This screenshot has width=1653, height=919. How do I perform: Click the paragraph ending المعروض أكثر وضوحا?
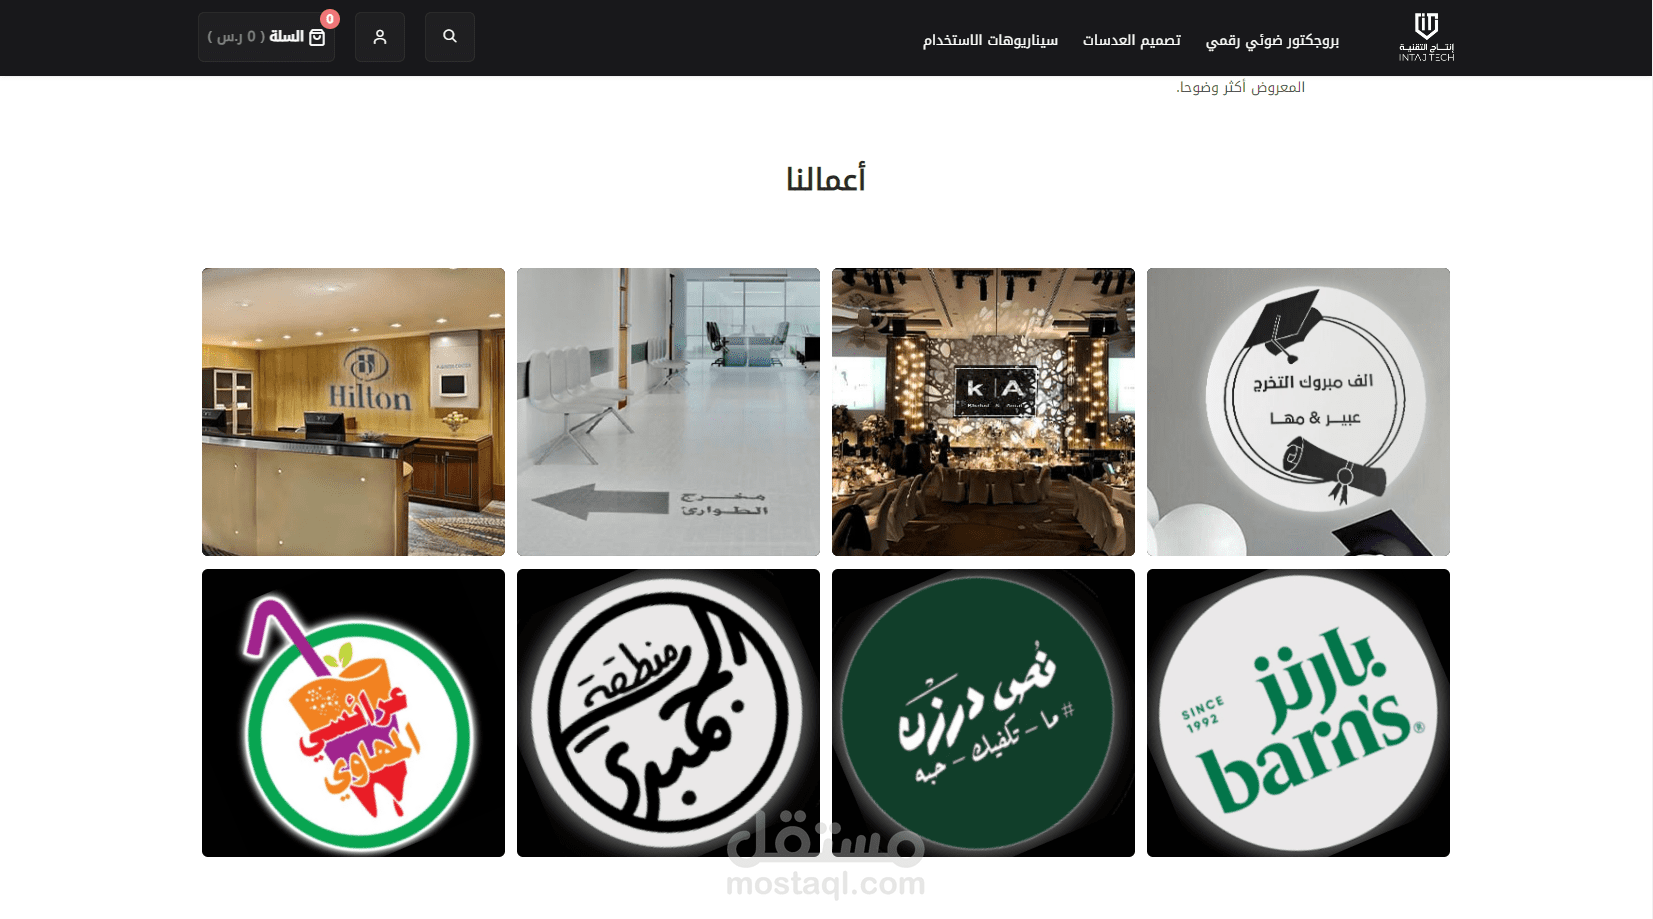(1240, 88)
